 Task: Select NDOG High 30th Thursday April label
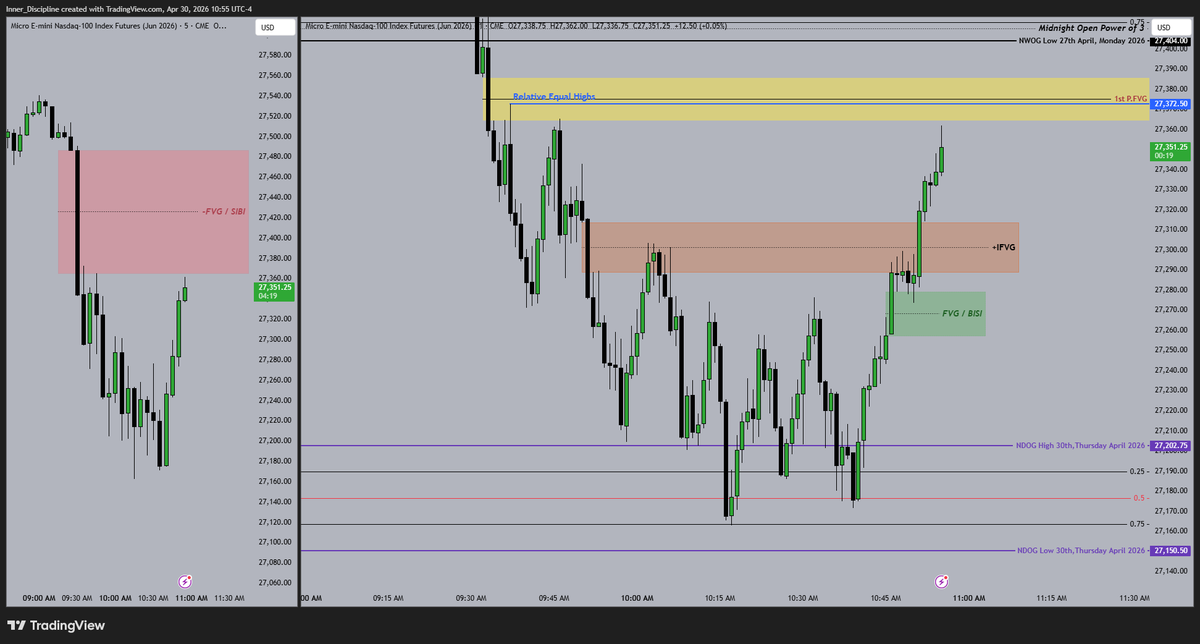tap(1080, 446)
